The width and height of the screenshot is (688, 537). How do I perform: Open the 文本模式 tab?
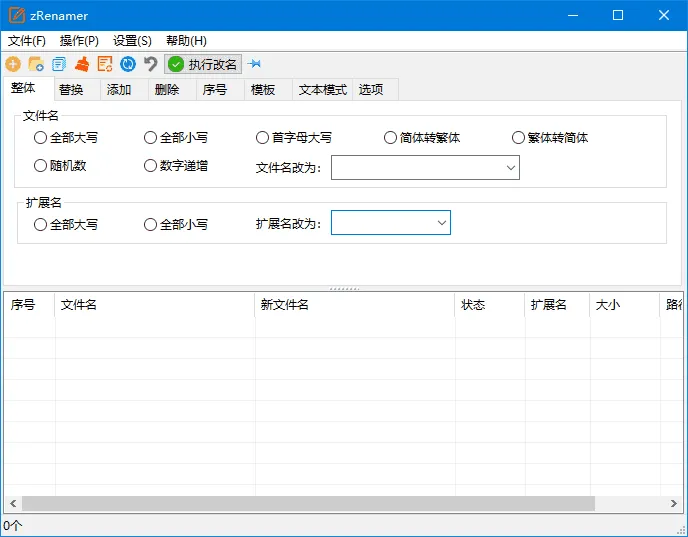click(322, 90)
